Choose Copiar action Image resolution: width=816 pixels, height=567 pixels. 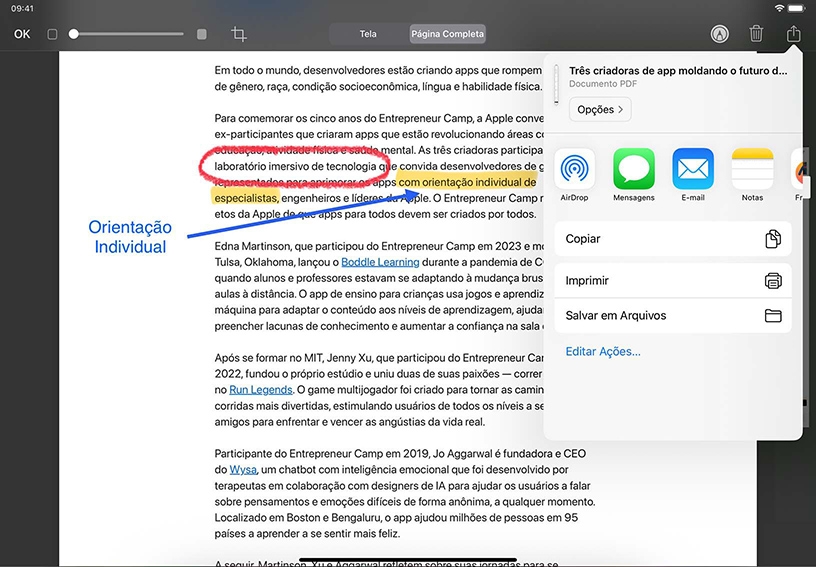tap(673, 239)
